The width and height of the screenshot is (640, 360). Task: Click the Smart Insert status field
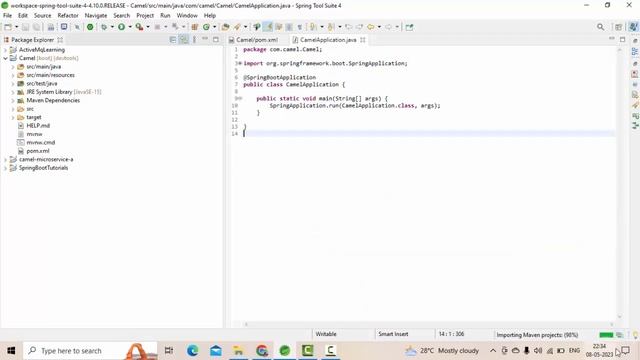(393, 334)
